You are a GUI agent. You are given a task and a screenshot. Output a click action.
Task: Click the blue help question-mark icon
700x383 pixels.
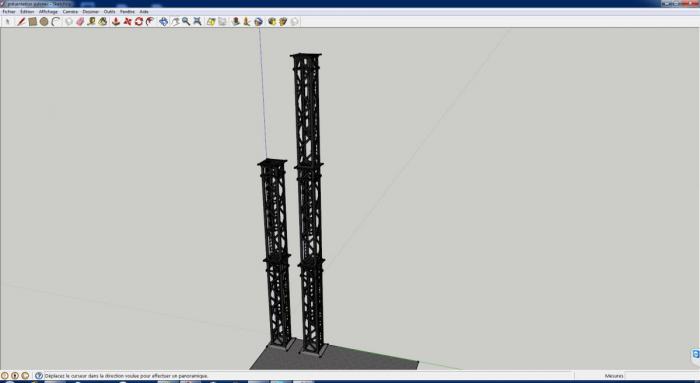pos(39,376)
